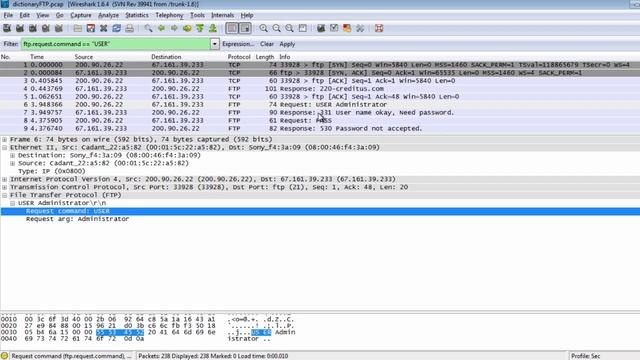Zoom out toolbar icon
Screen dimensions: 640x360
[277, 28]
